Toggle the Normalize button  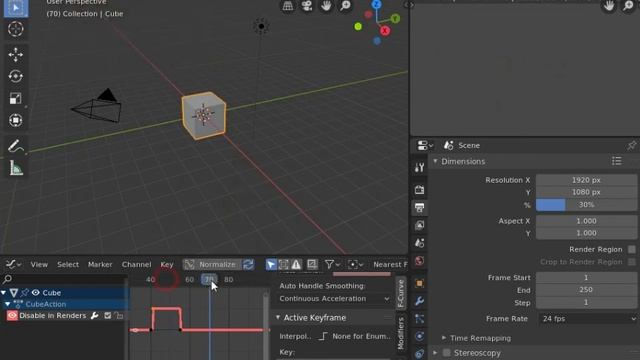pos(212,264)
